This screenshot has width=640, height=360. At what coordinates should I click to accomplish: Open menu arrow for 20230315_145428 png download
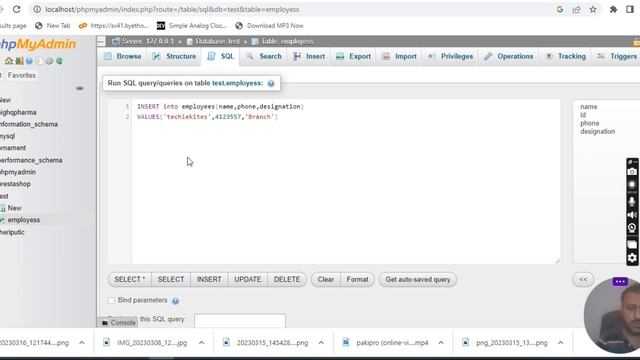(321, 343)
